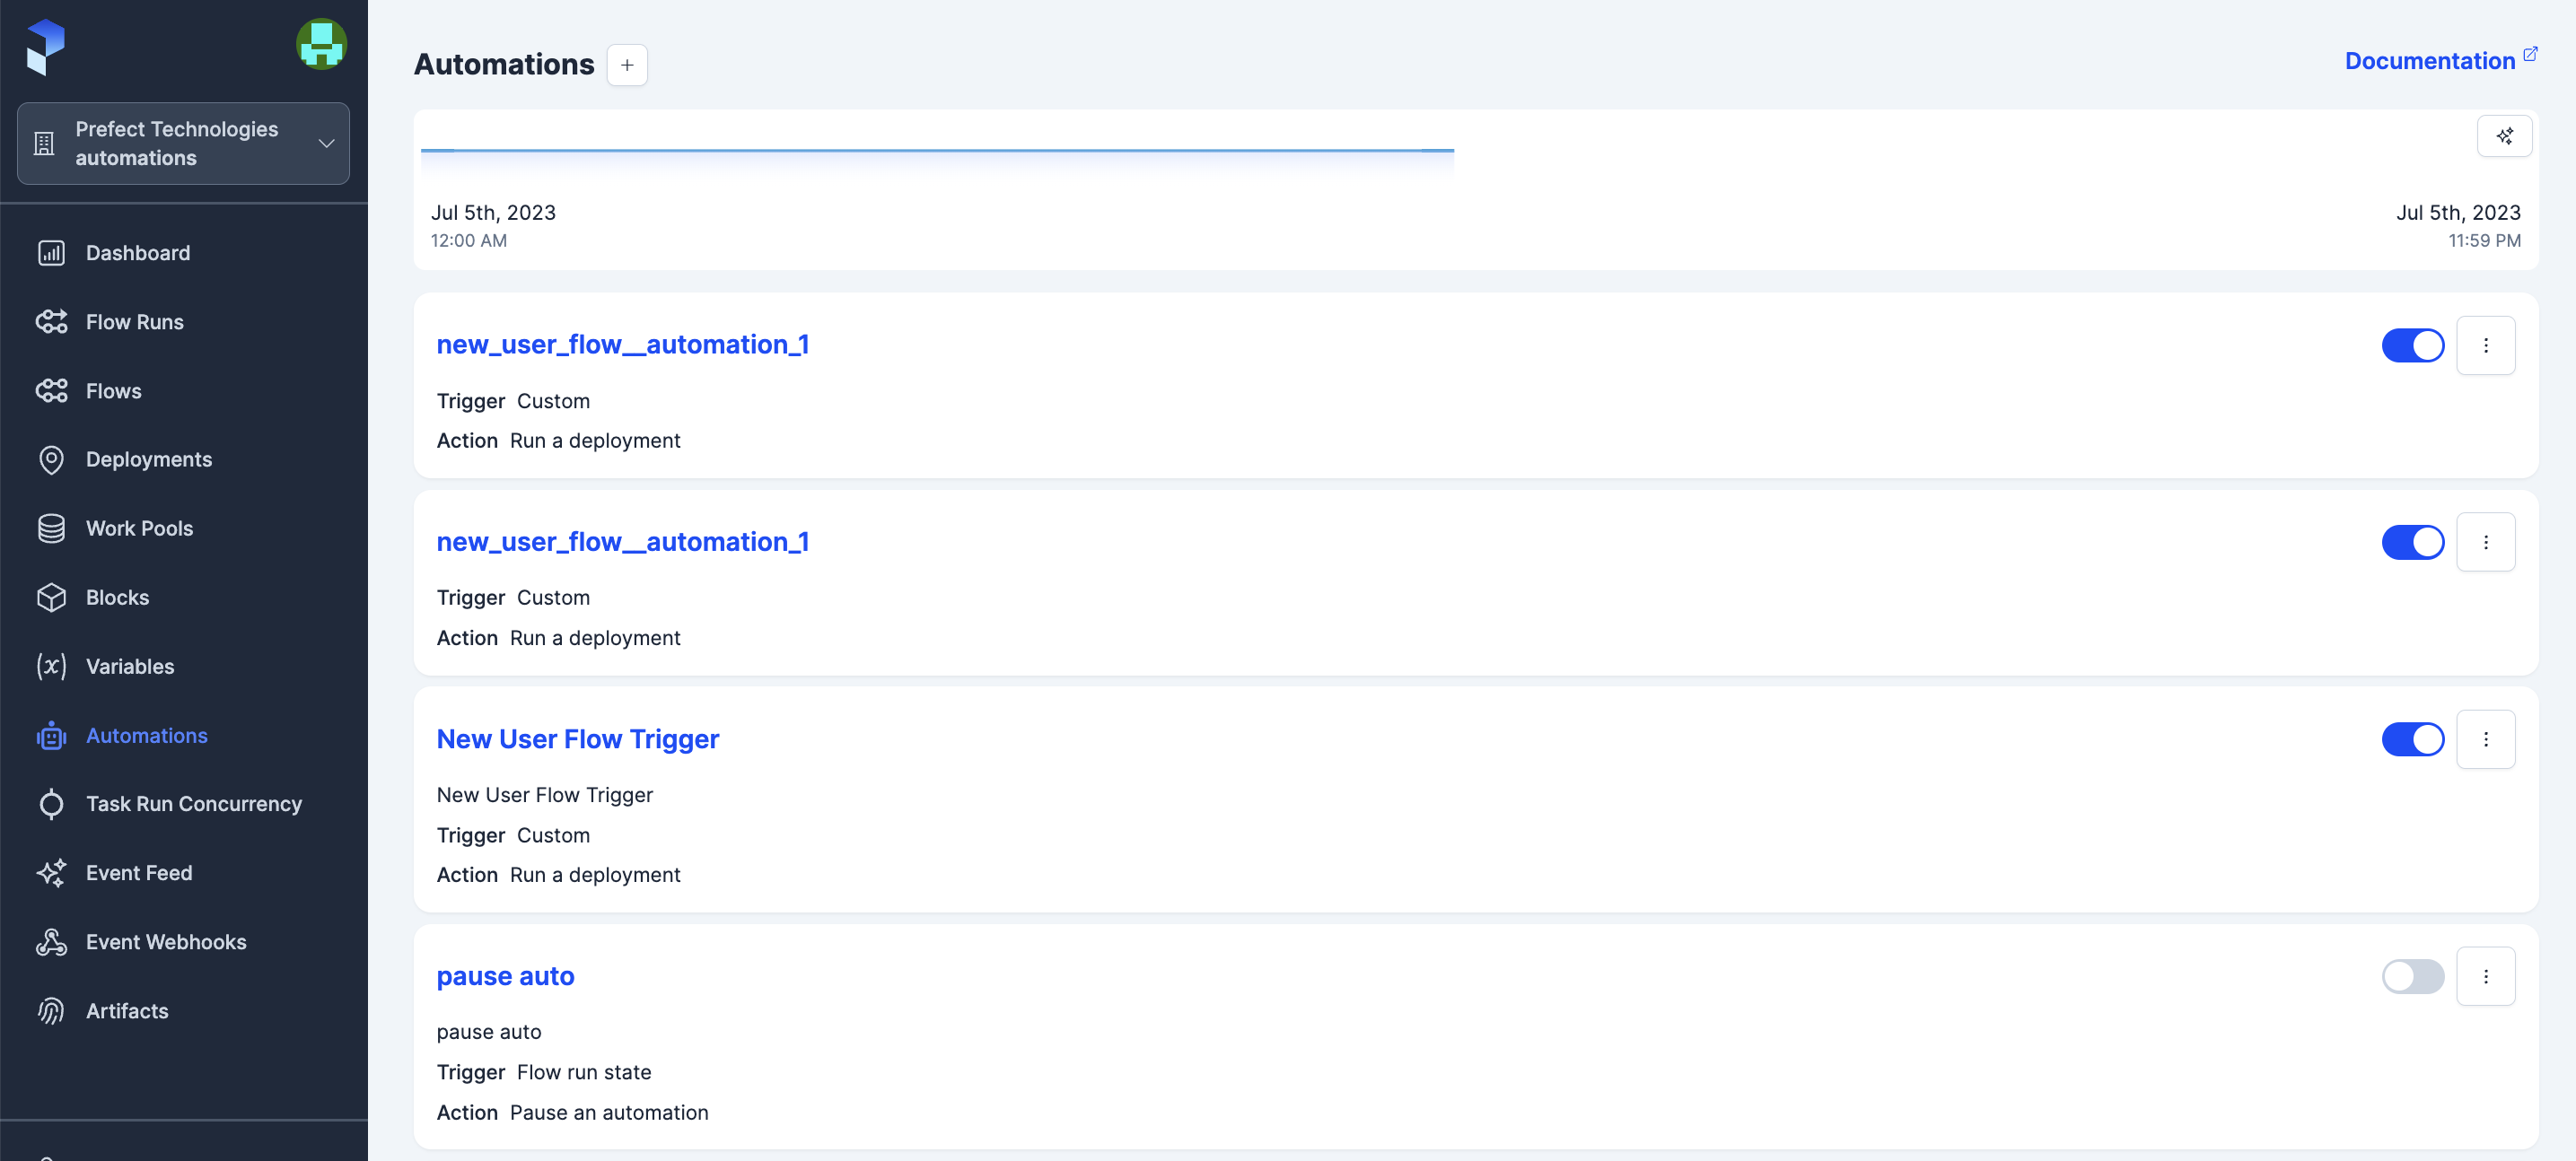Select Automations in sidebar
The height and width of the screenshot is (1161, 2576).
tap(147, 736)
